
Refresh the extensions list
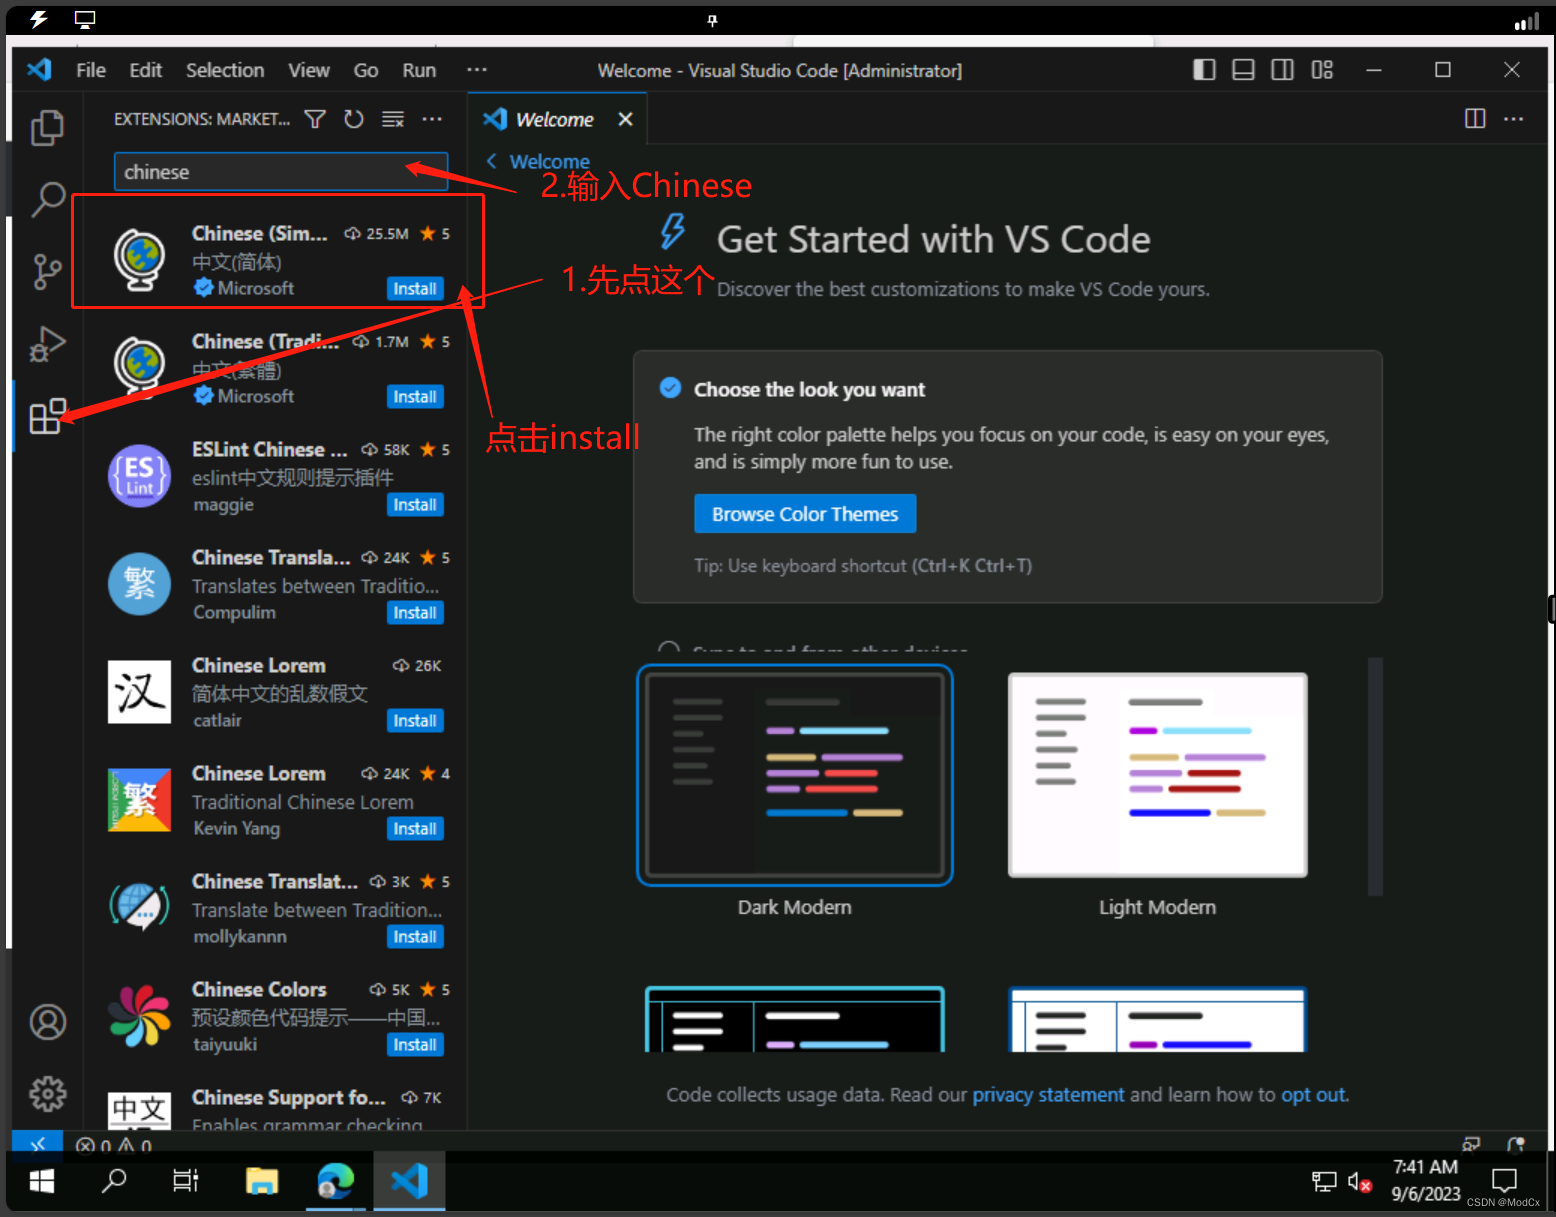click(x=354, y=119)
